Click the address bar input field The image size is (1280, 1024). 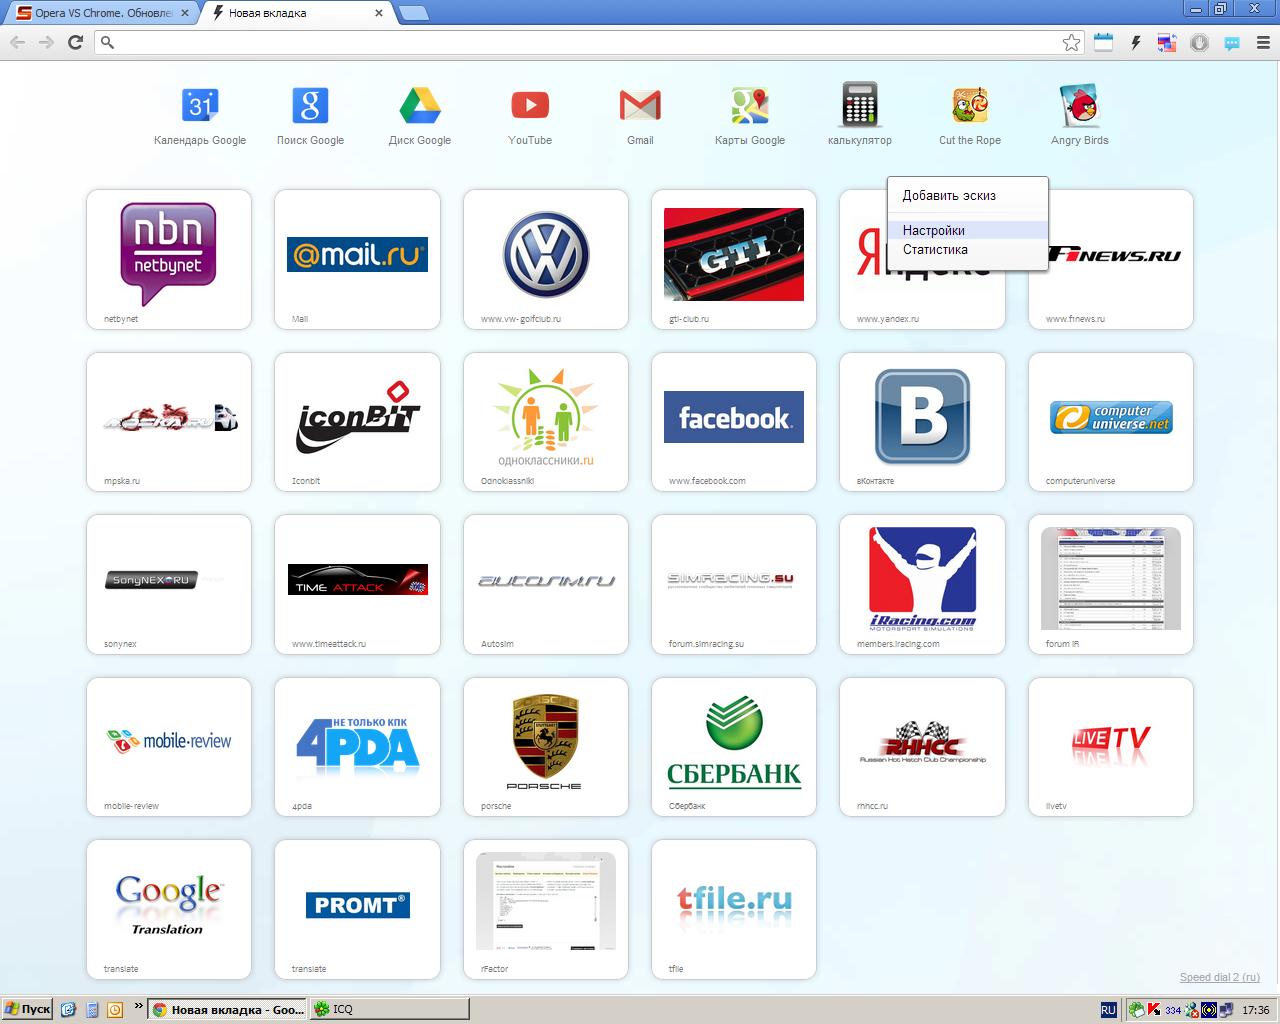[580, 42]
